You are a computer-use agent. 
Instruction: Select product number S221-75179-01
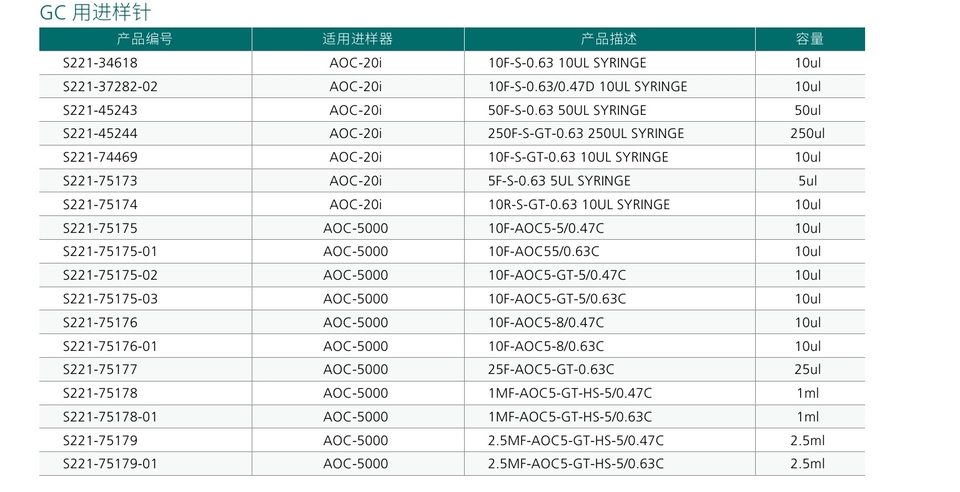coord(110,463)
